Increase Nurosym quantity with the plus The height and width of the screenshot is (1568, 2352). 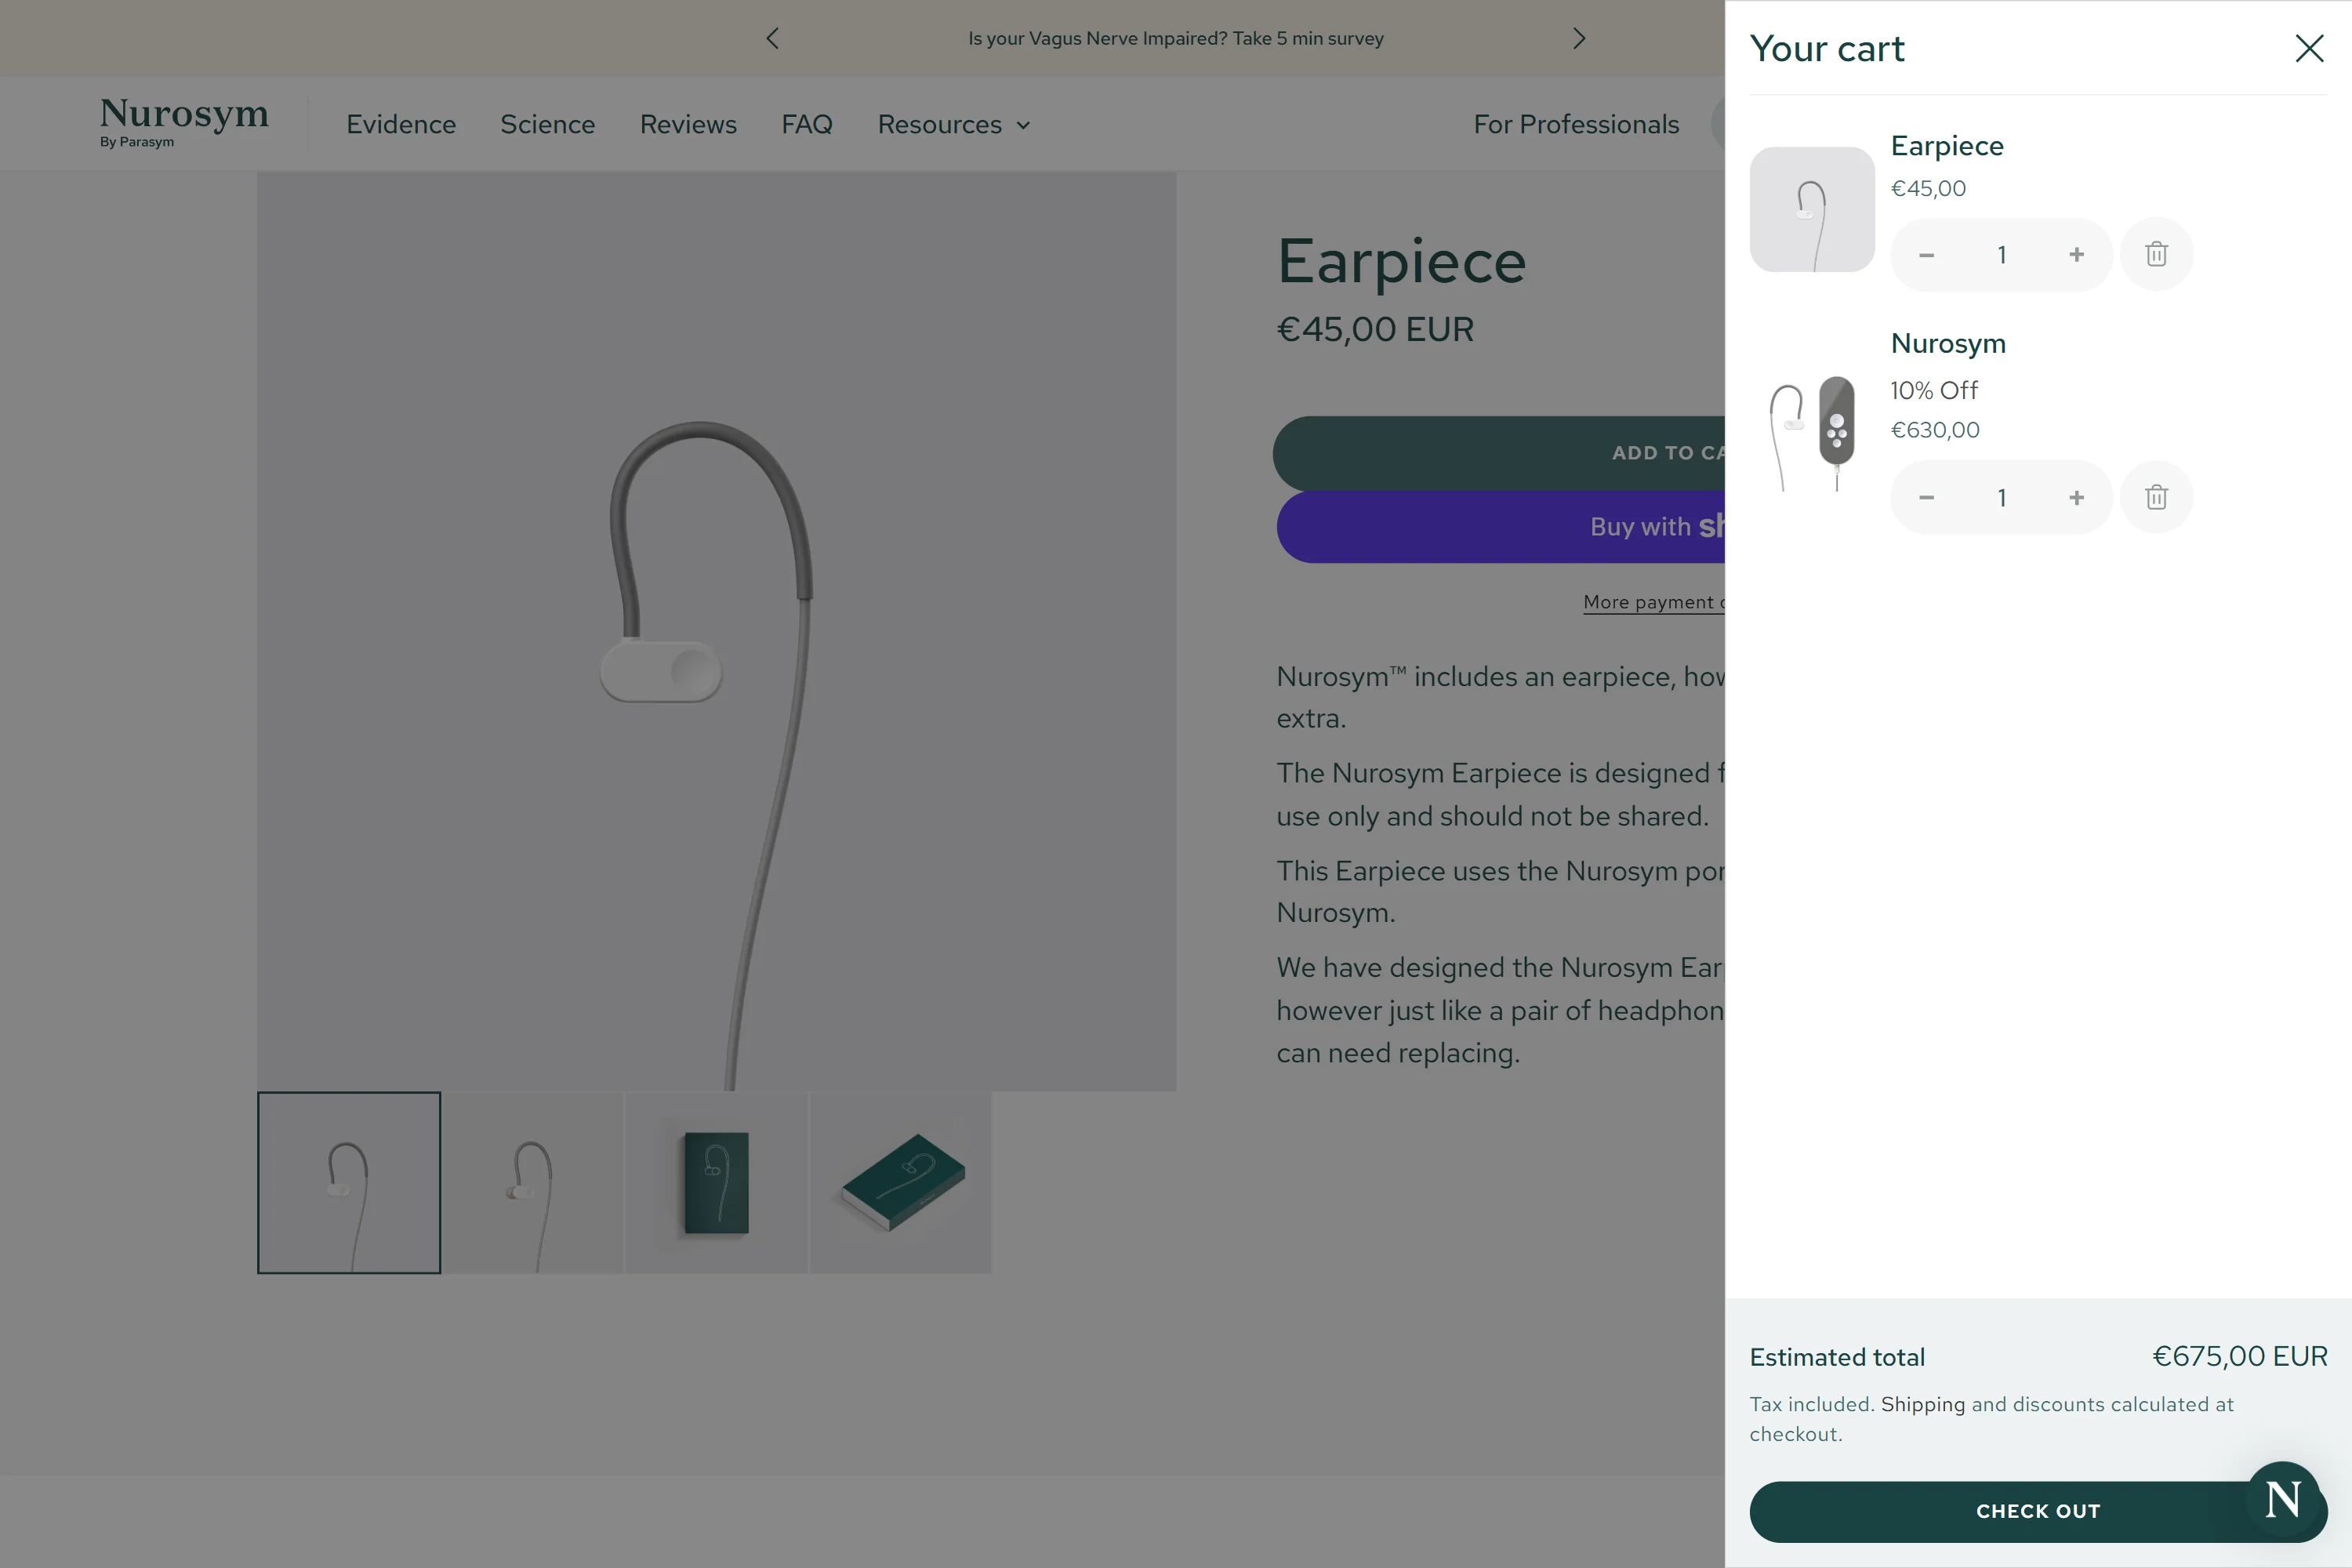[x=2076, y=497]
